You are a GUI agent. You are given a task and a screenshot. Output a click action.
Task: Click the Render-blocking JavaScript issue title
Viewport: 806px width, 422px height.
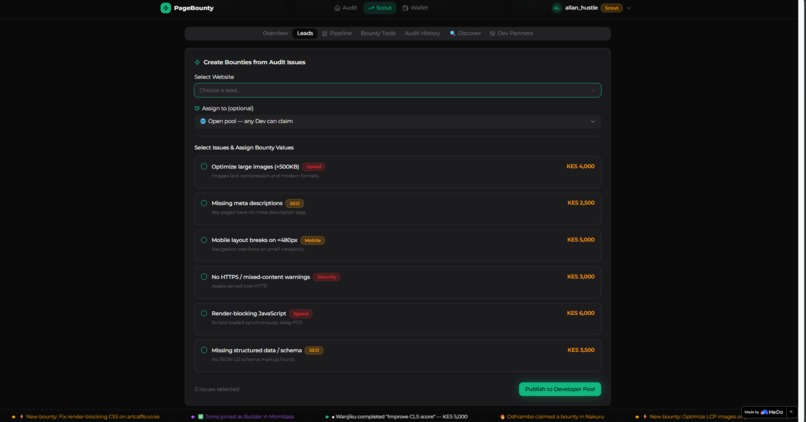(249, 314)
